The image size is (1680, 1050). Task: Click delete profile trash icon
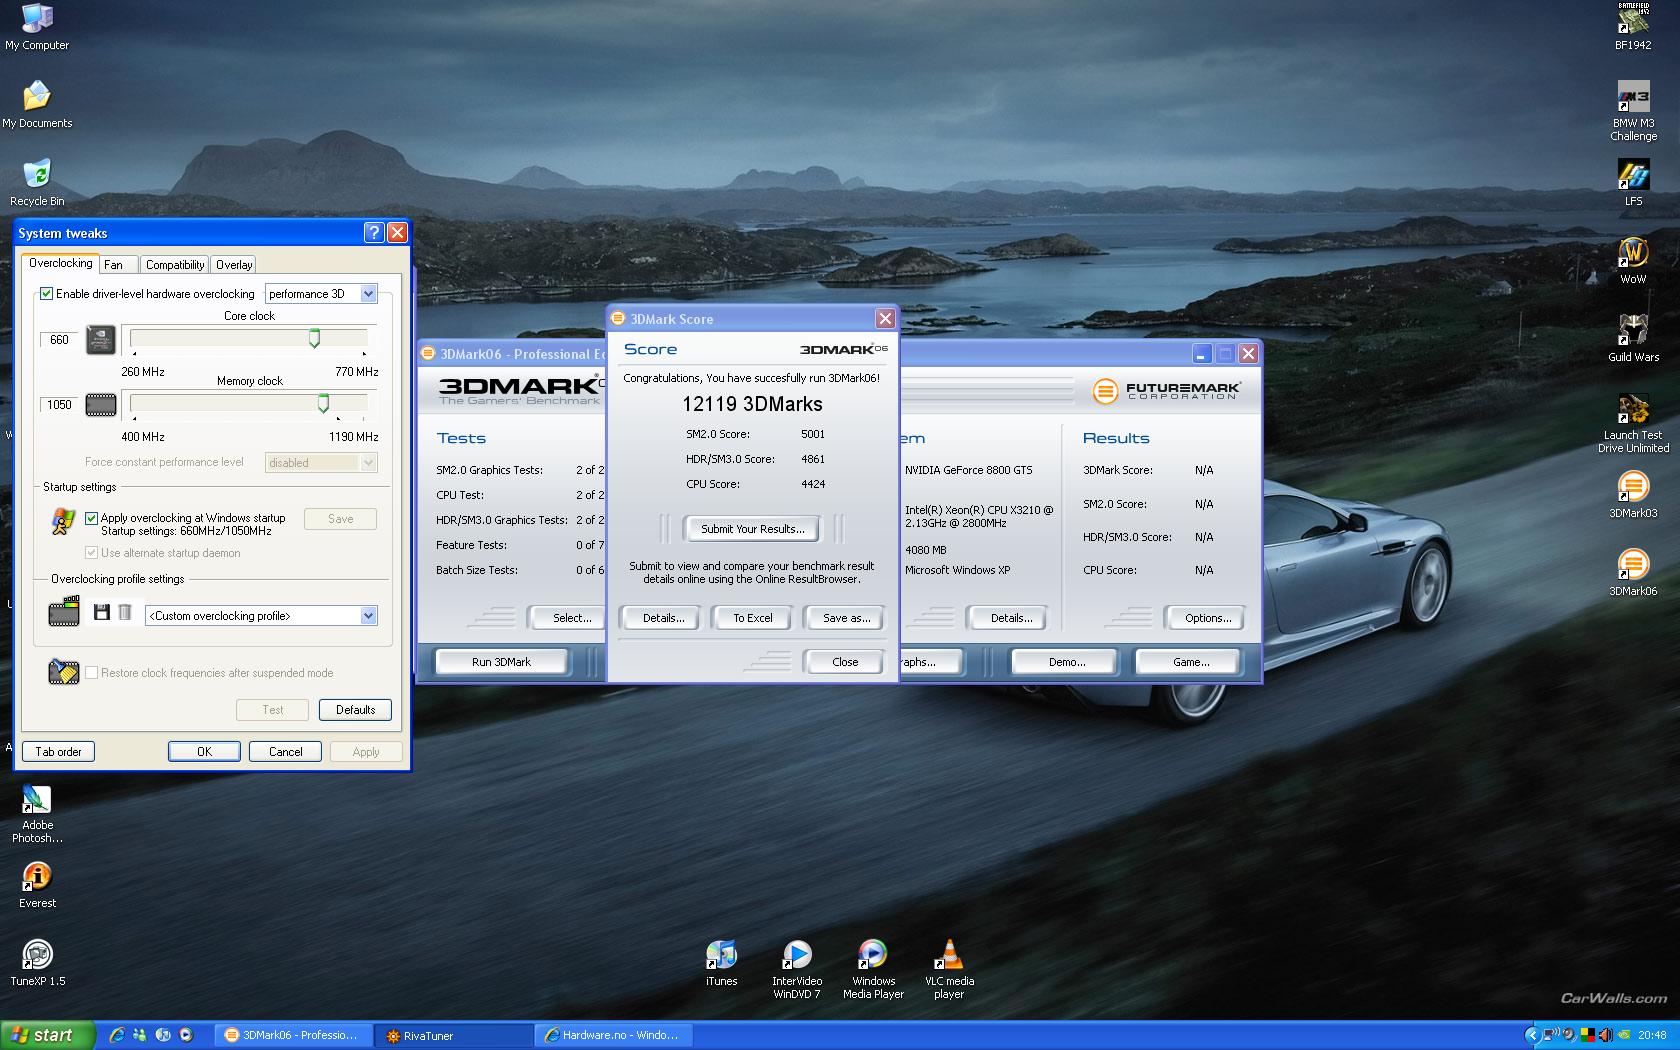[125, 612]
